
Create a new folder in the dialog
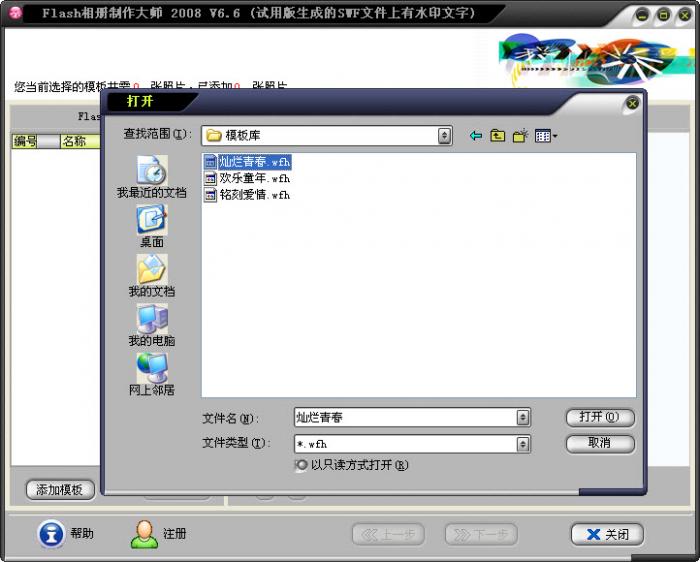(520, 136)
